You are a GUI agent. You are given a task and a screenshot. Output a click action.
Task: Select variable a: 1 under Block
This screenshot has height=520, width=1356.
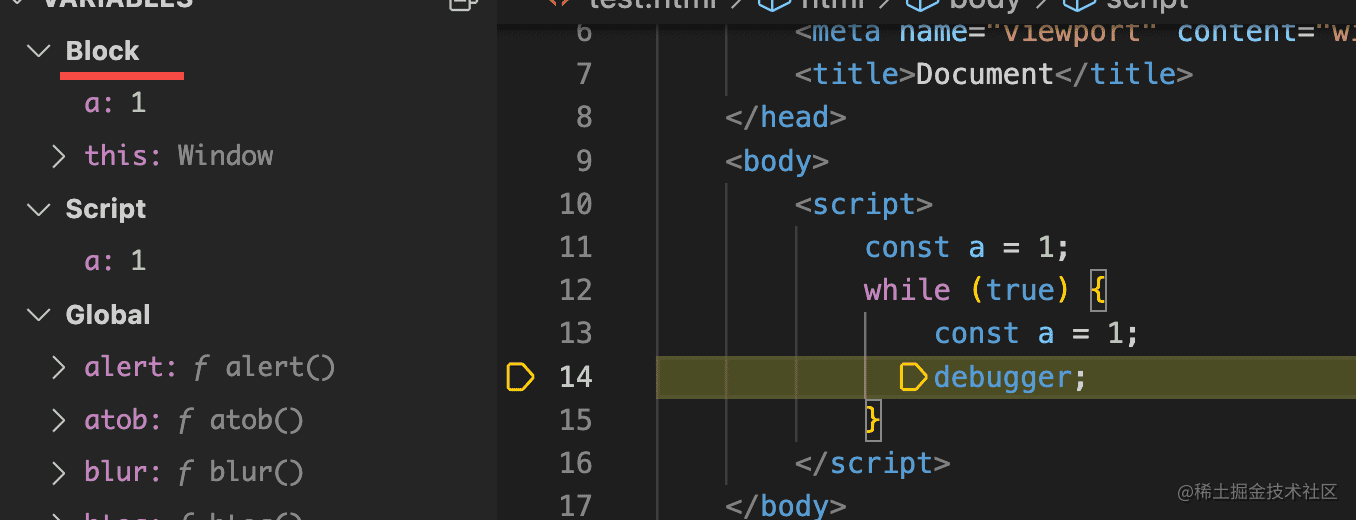pos(115,103)
